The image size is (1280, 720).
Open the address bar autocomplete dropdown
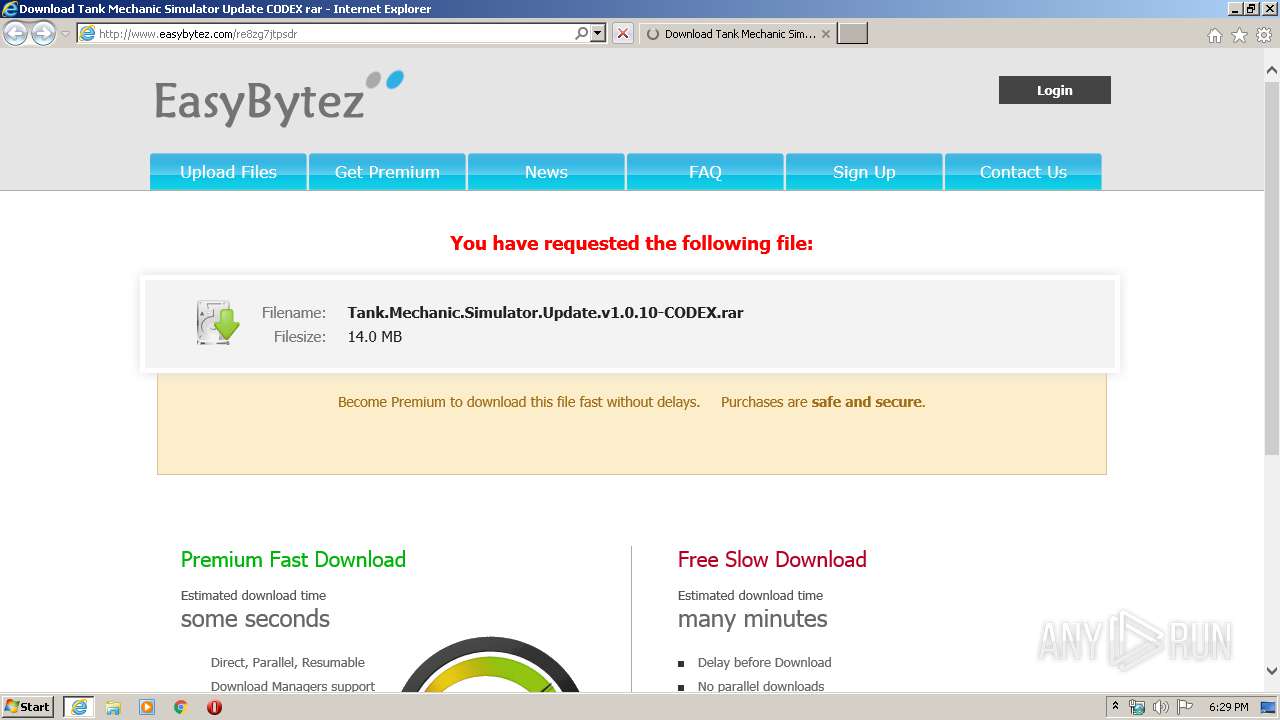598,33
